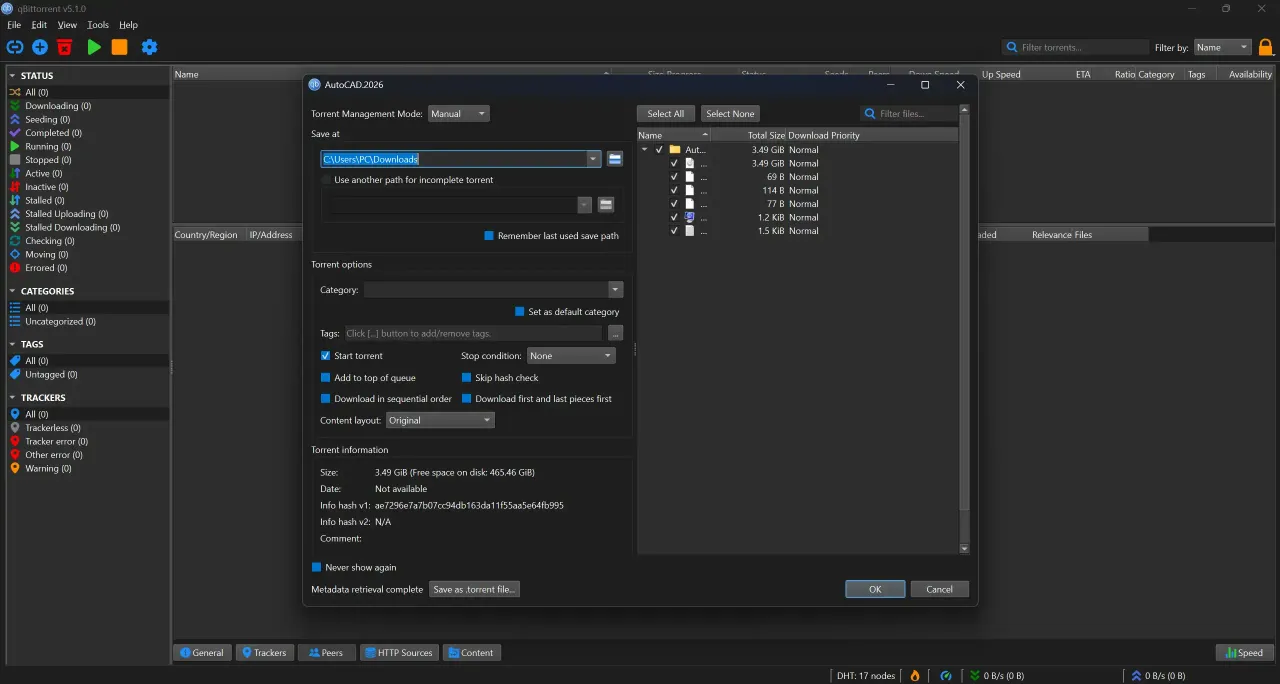This screenshot has width=1280, height=684.
Task: Open the Content layout dropdown
Action: point(440,421)
